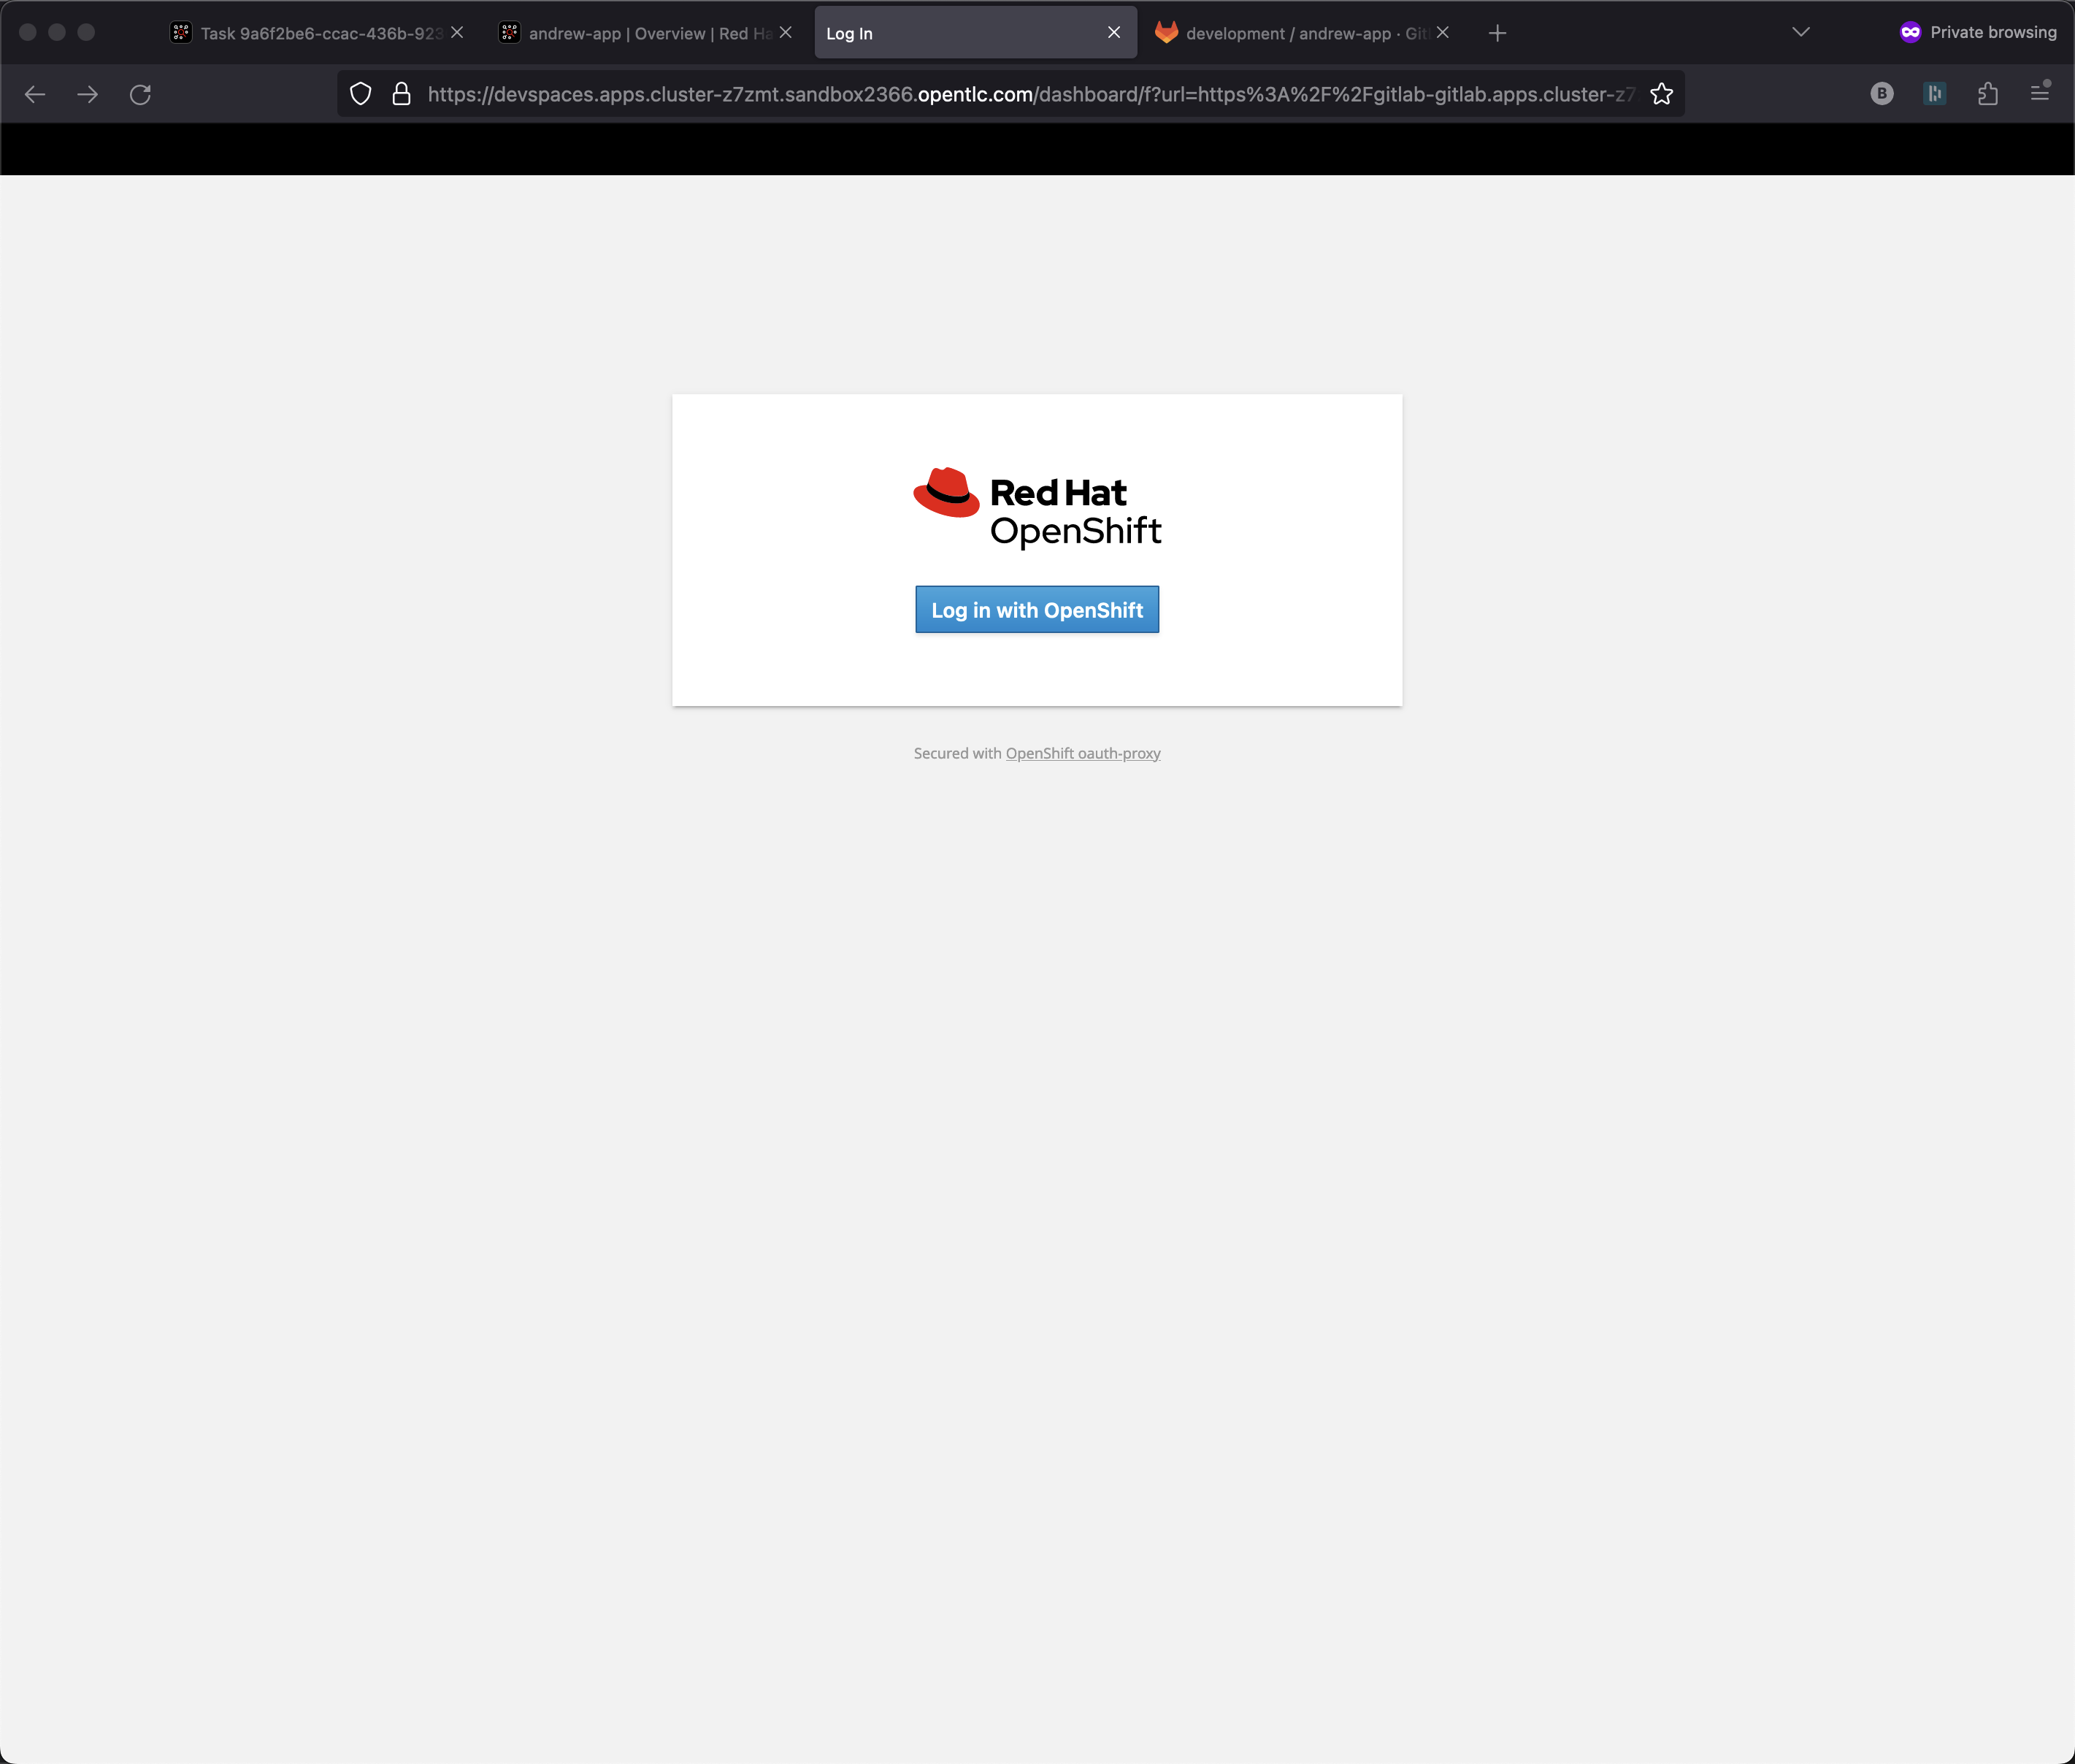
Task: Click the padlock site security icon
Action: pos(402,94)
